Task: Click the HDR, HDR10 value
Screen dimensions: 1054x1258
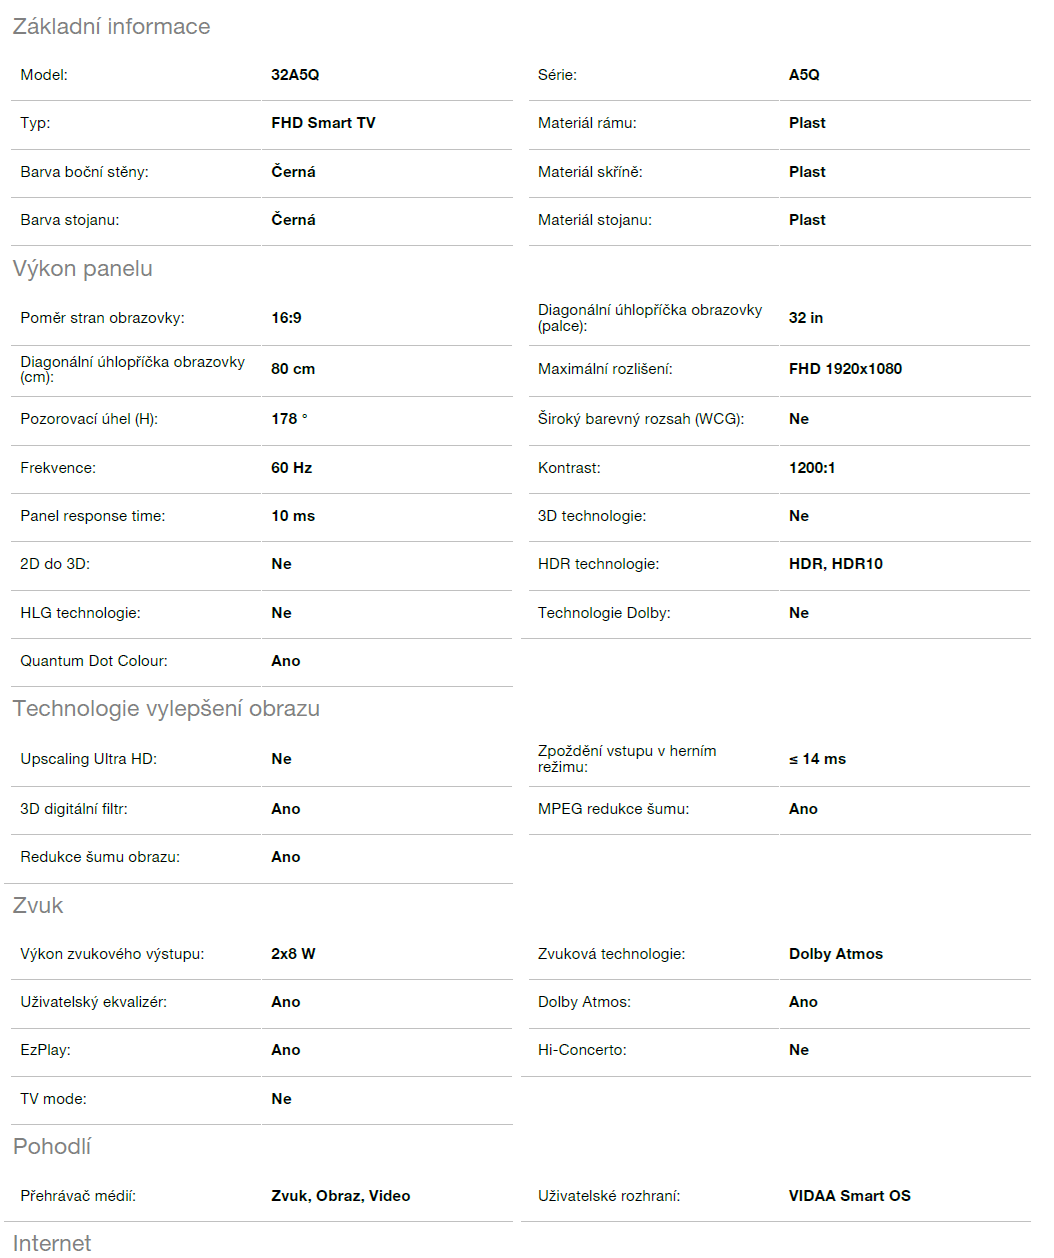Action: tap(835, 564)
